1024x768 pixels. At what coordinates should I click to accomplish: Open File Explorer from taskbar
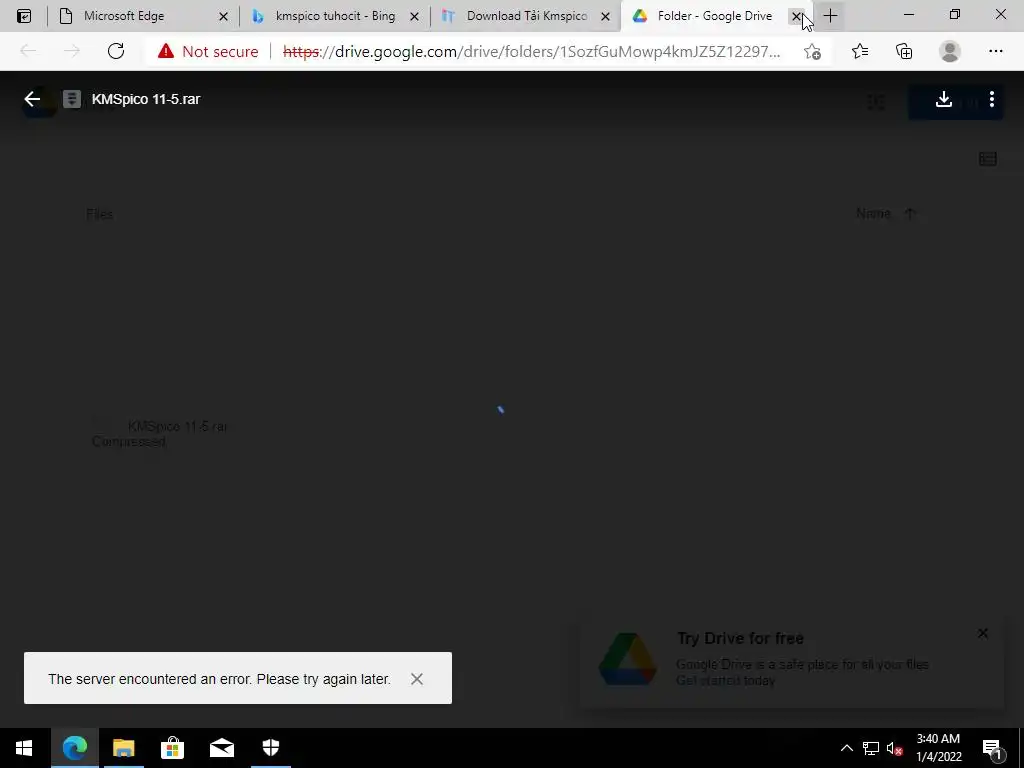123,748
